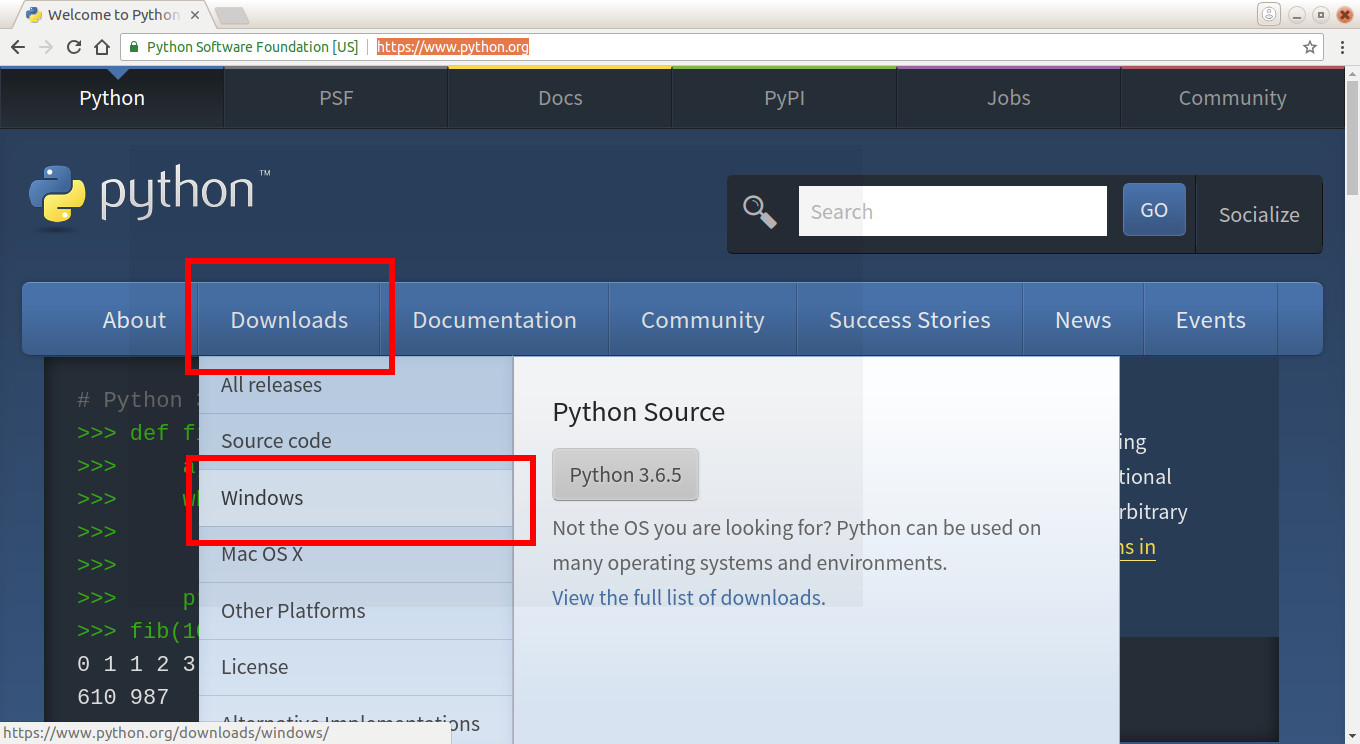Image resolution: width=1360 pixels, height=744 pixels.
Task: Choose Other Platforms in Downloads submenu
Action: point(356,611)
